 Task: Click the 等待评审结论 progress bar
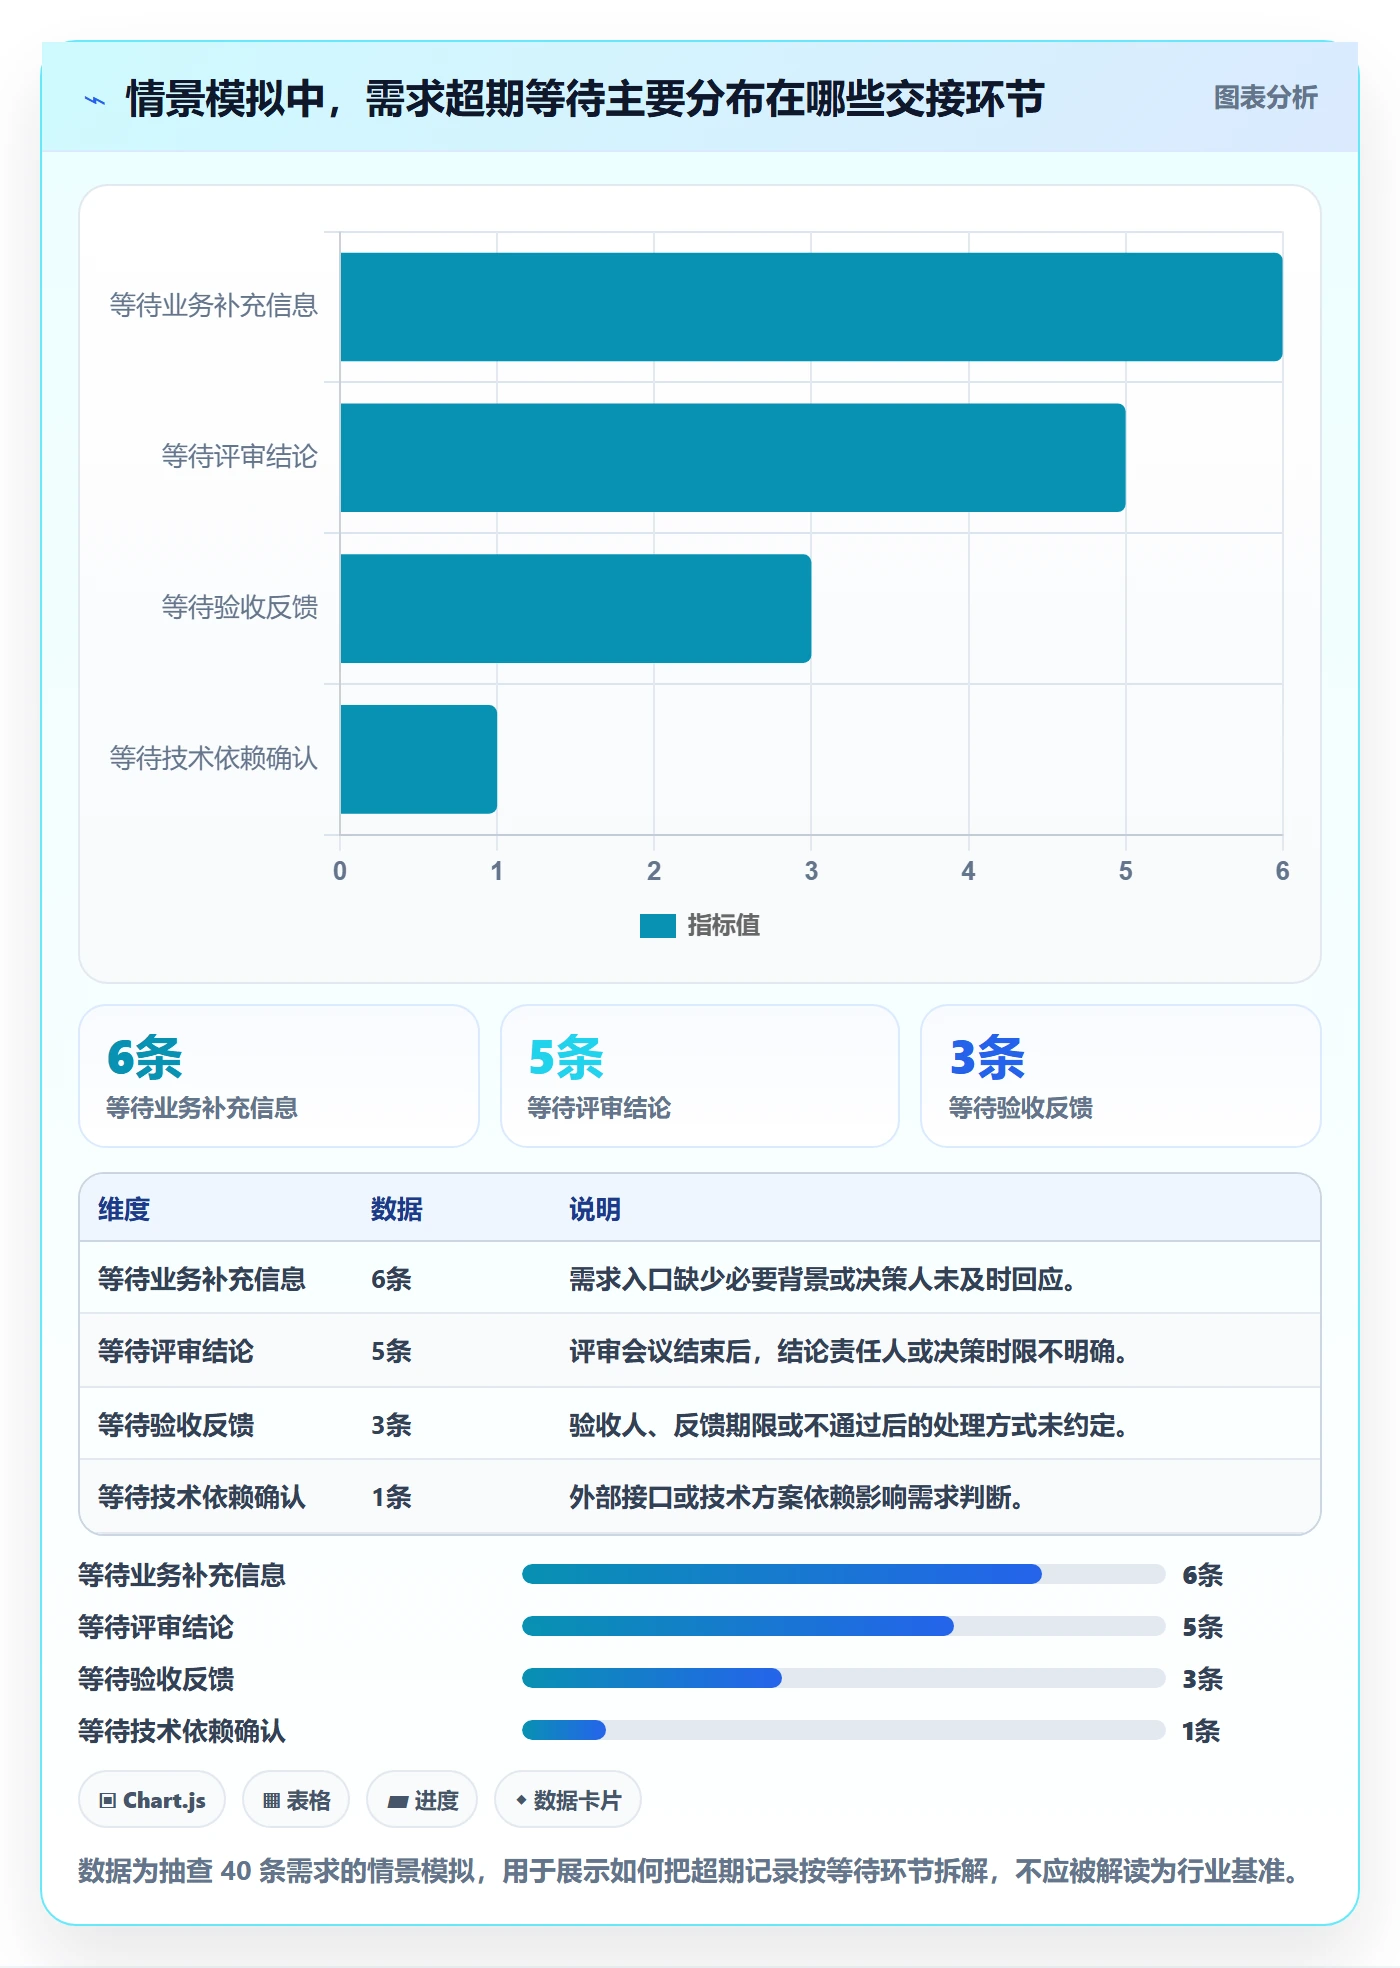(x=844, y=1626)
